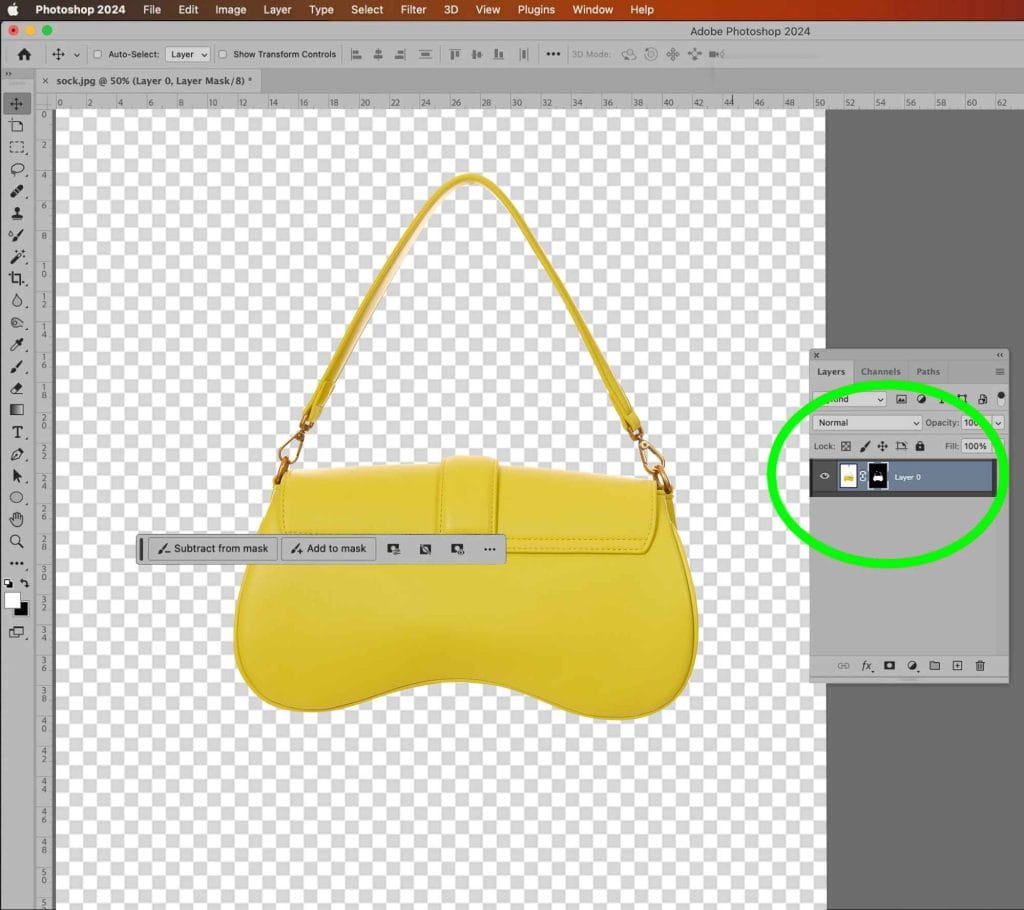Select the Clone Stamp tool
The image size is (1024, 910).
click(15, 214)
